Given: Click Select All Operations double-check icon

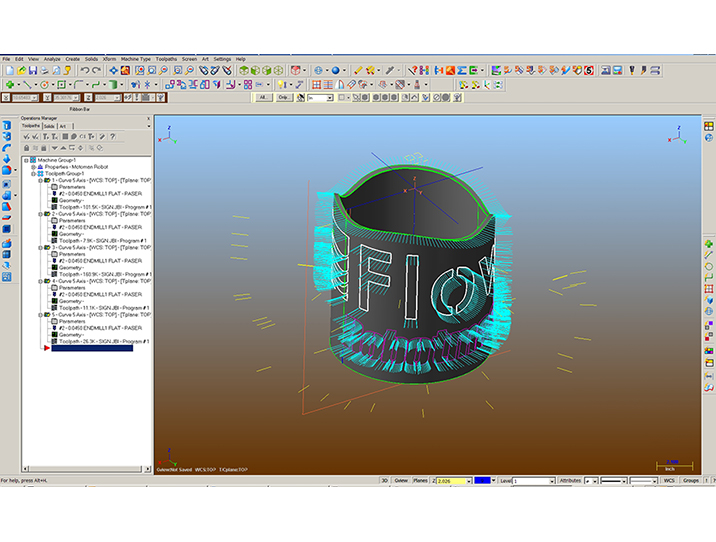Looking at the screenshot, I should pos(26,137).
